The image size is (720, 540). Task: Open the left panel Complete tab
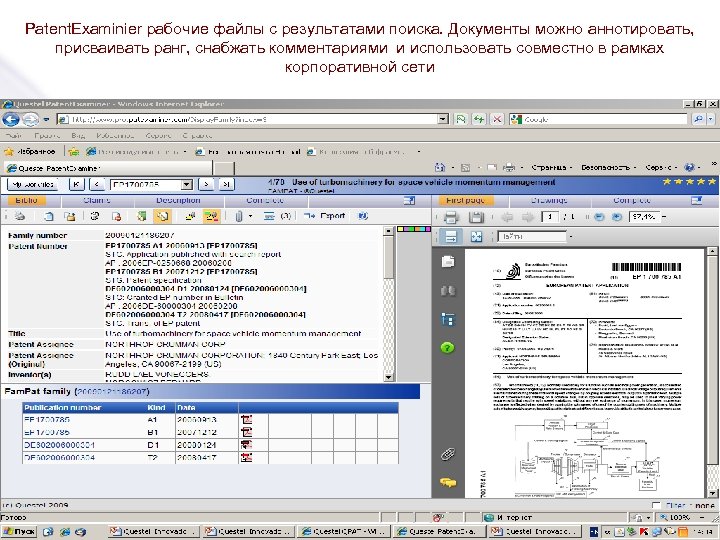click(x=265, y=201)
